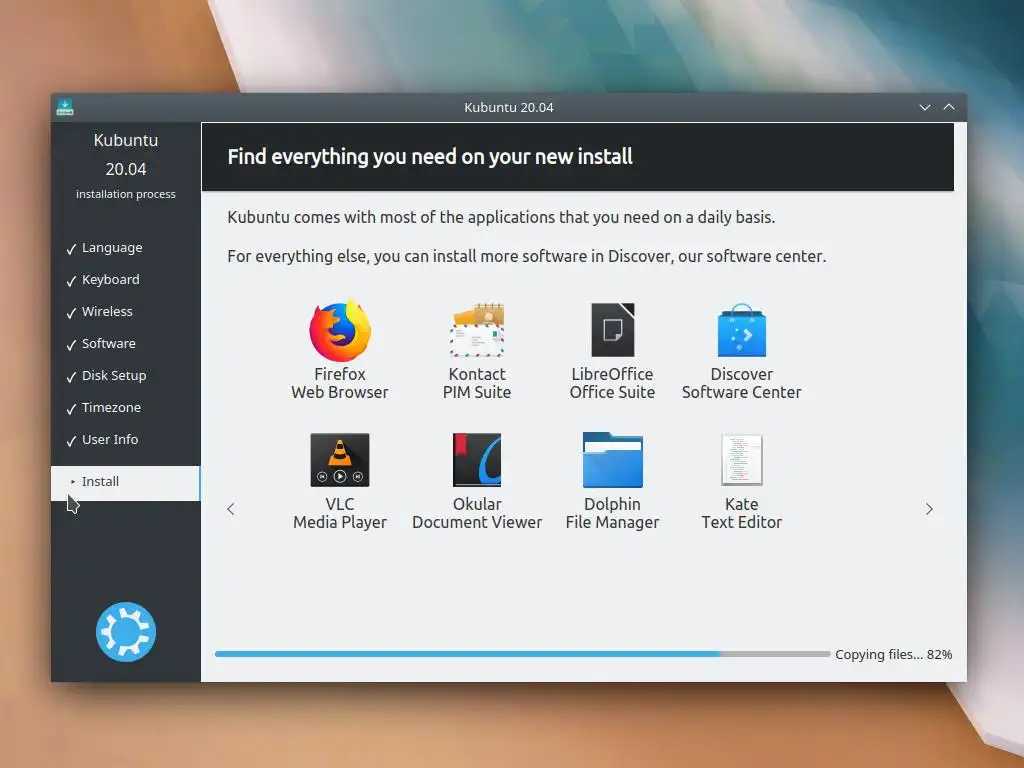Click 'Kontact PIM Suite' label text

(x=477, y=383)
